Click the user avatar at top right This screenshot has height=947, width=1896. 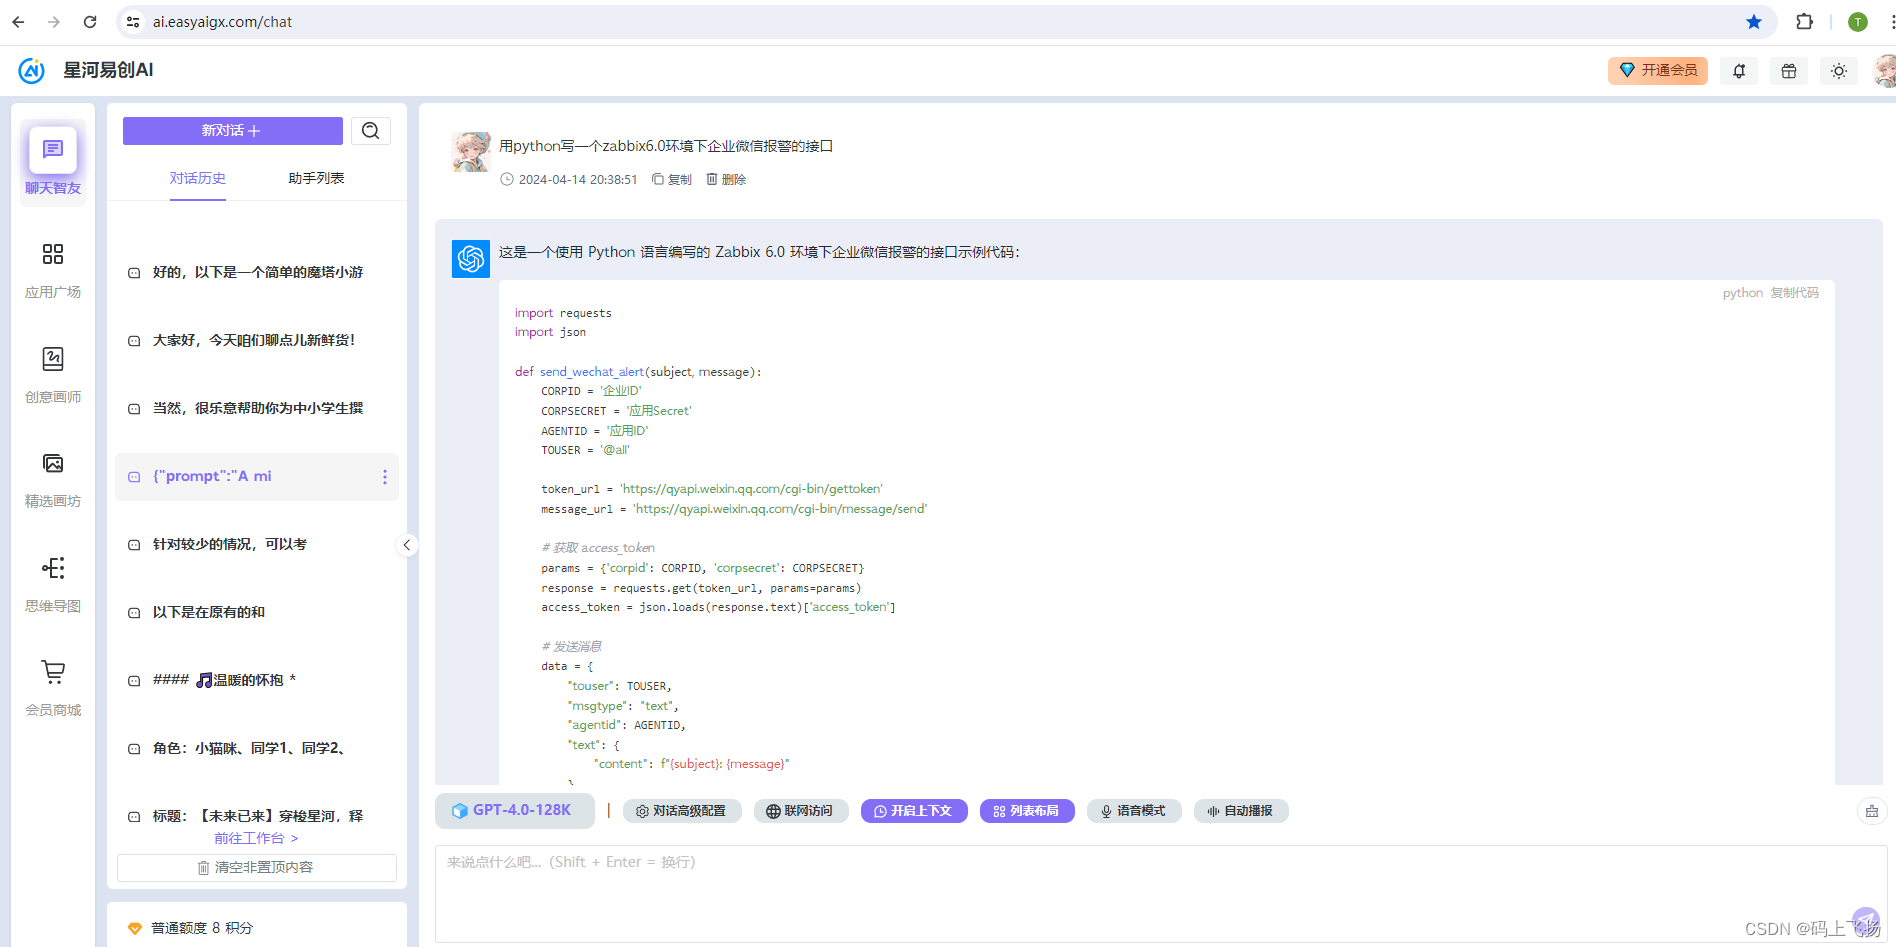pos(1885,71)
